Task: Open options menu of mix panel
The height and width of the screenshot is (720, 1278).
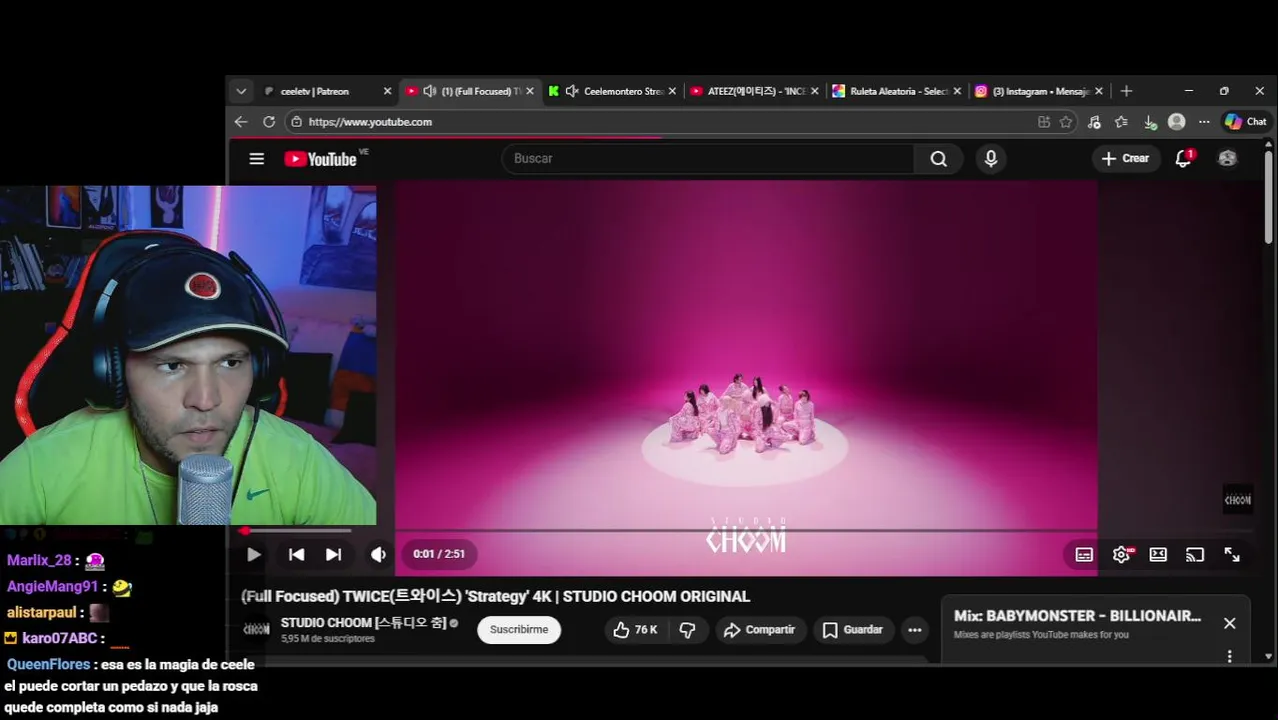Action: point(1230,657)
